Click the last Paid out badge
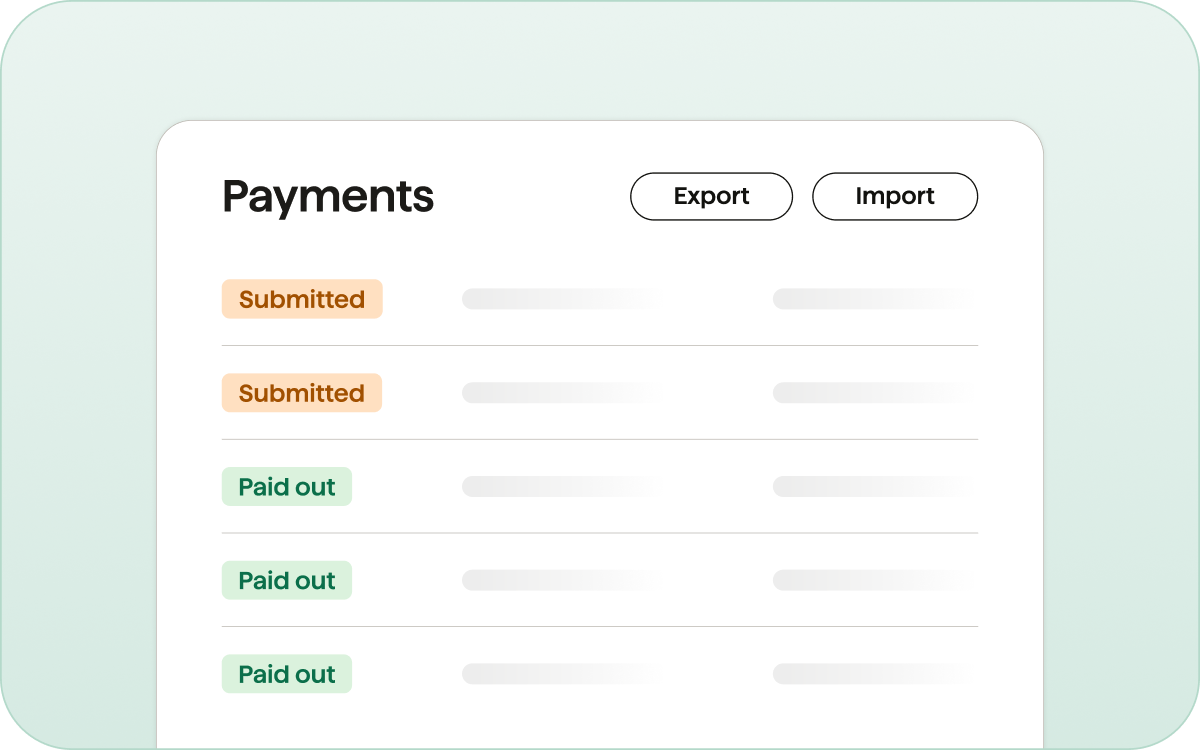1200x750 pixels. 287,675
